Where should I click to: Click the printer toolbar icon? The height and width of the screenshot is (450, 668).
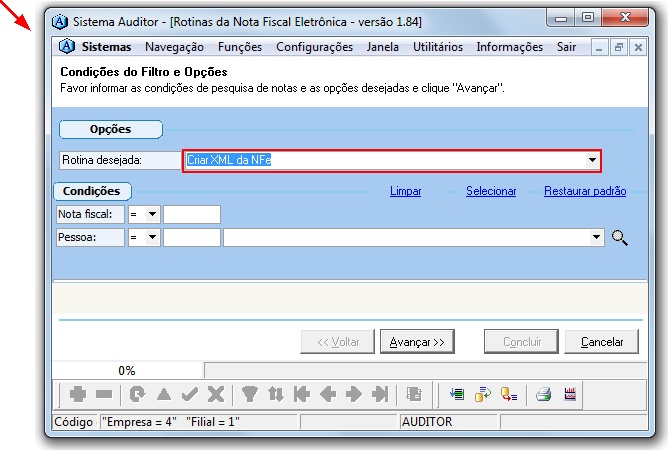(544, 394)
